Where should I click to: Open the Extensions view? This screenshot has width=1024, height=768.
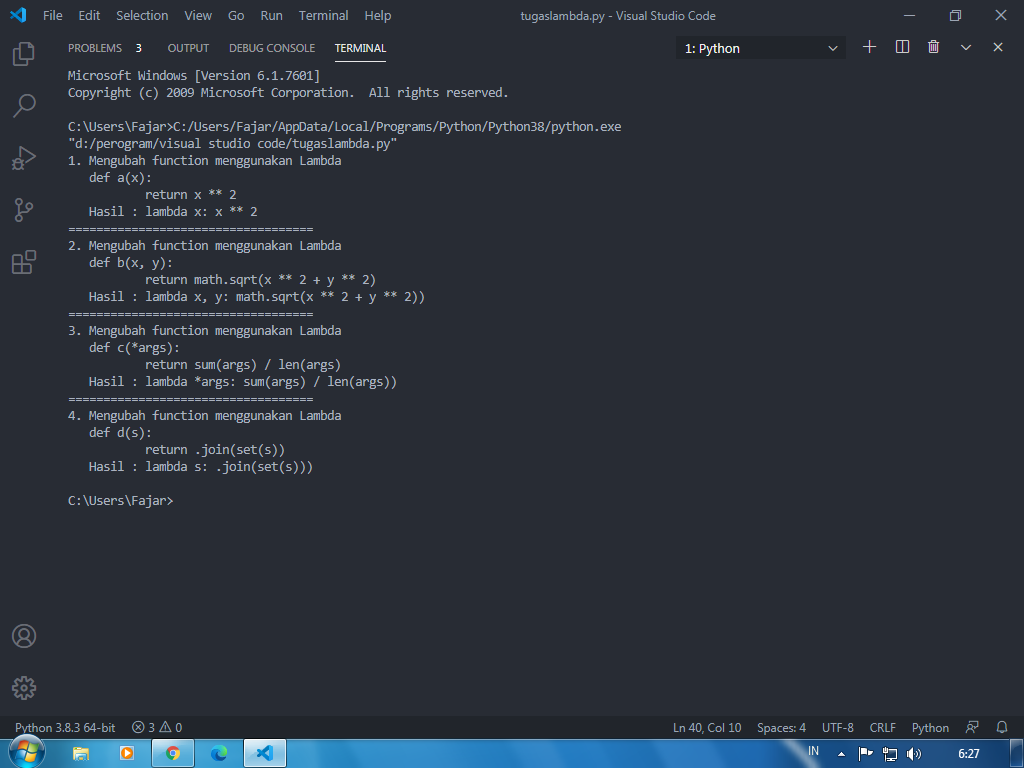(24, 262)
